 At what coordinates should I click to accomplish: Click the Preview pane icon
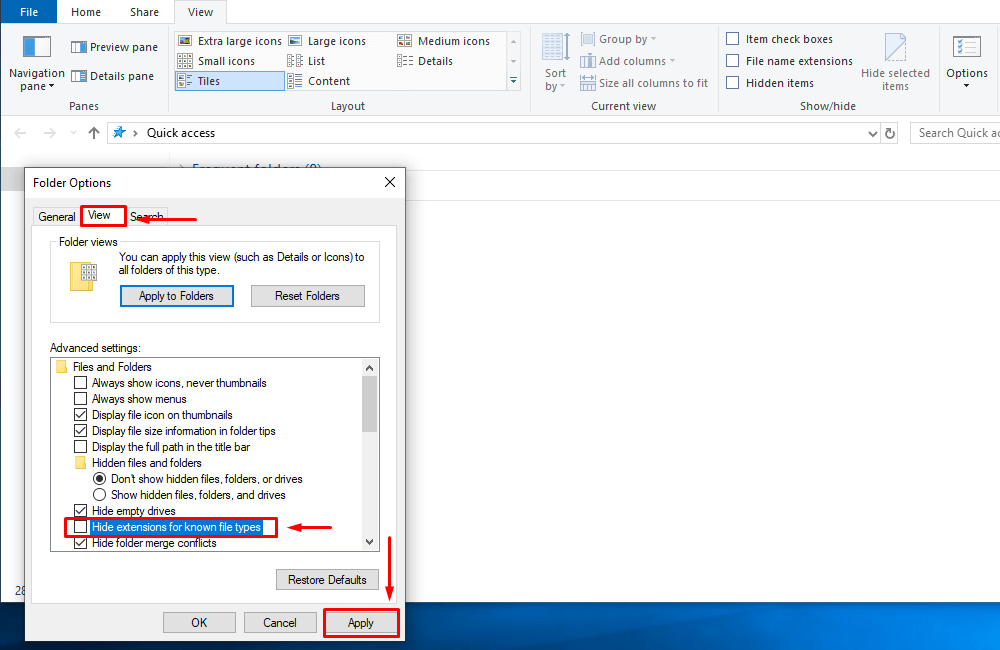[78, 46]
